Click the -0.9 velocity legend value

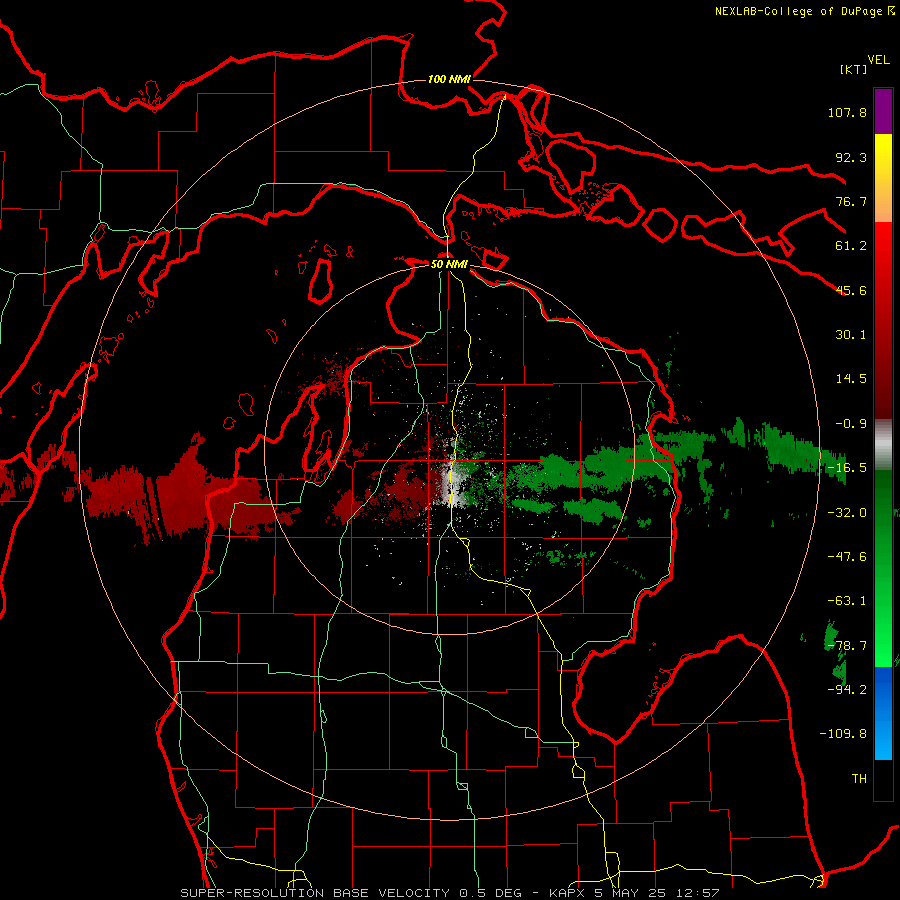pyautogui.click(x=851, y=424)
